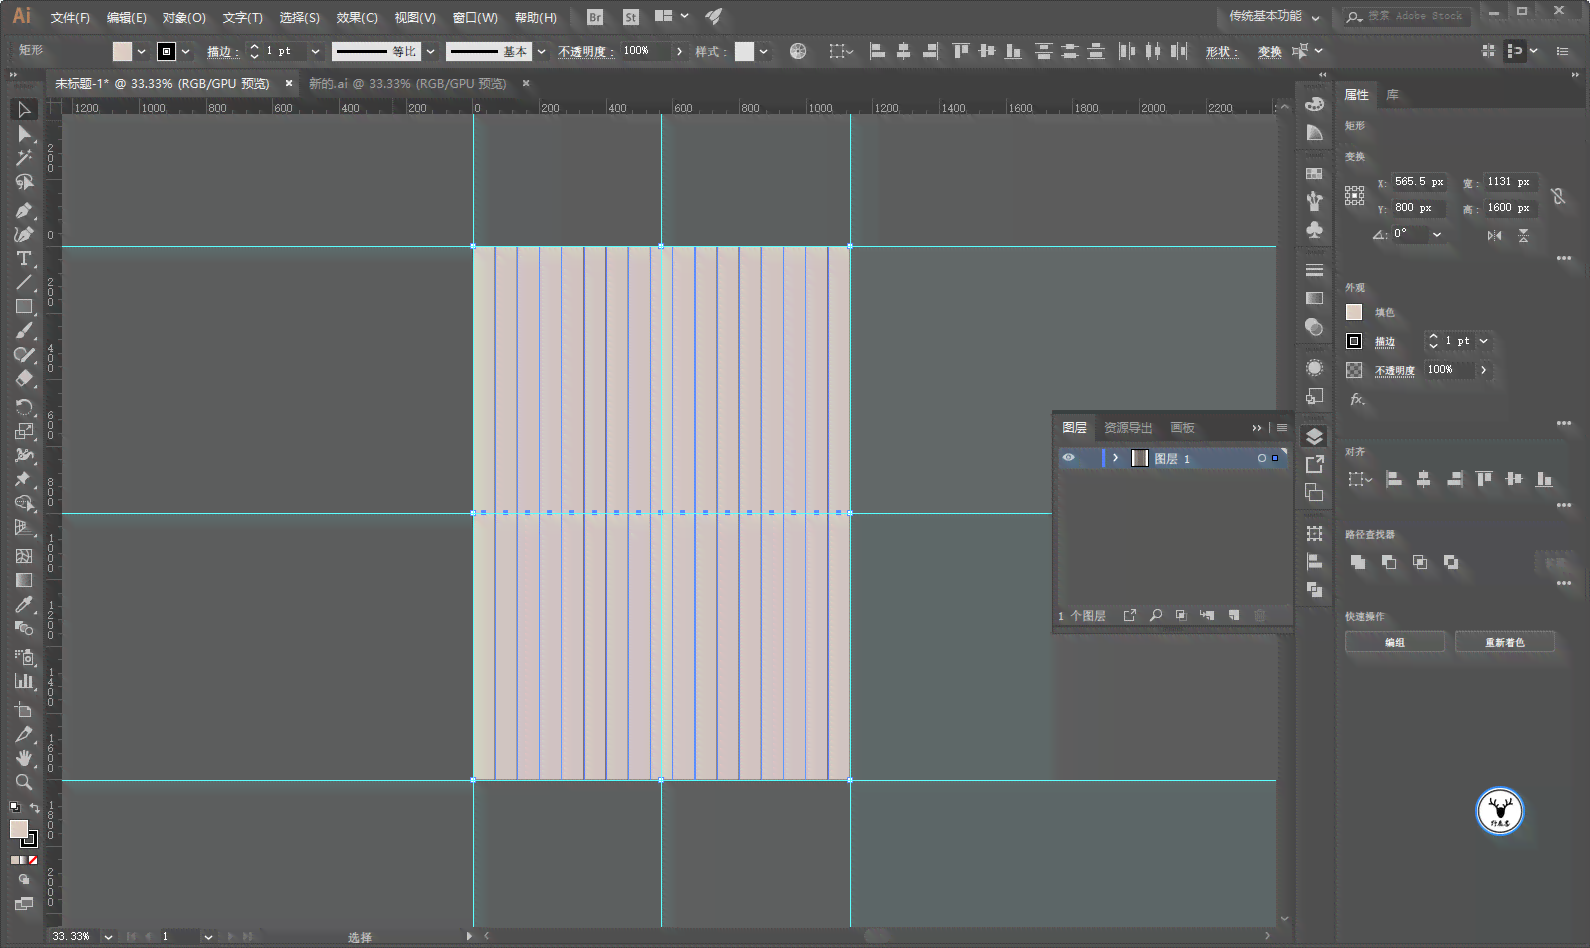Click target circle of 图层 1

coord(1262,458)
